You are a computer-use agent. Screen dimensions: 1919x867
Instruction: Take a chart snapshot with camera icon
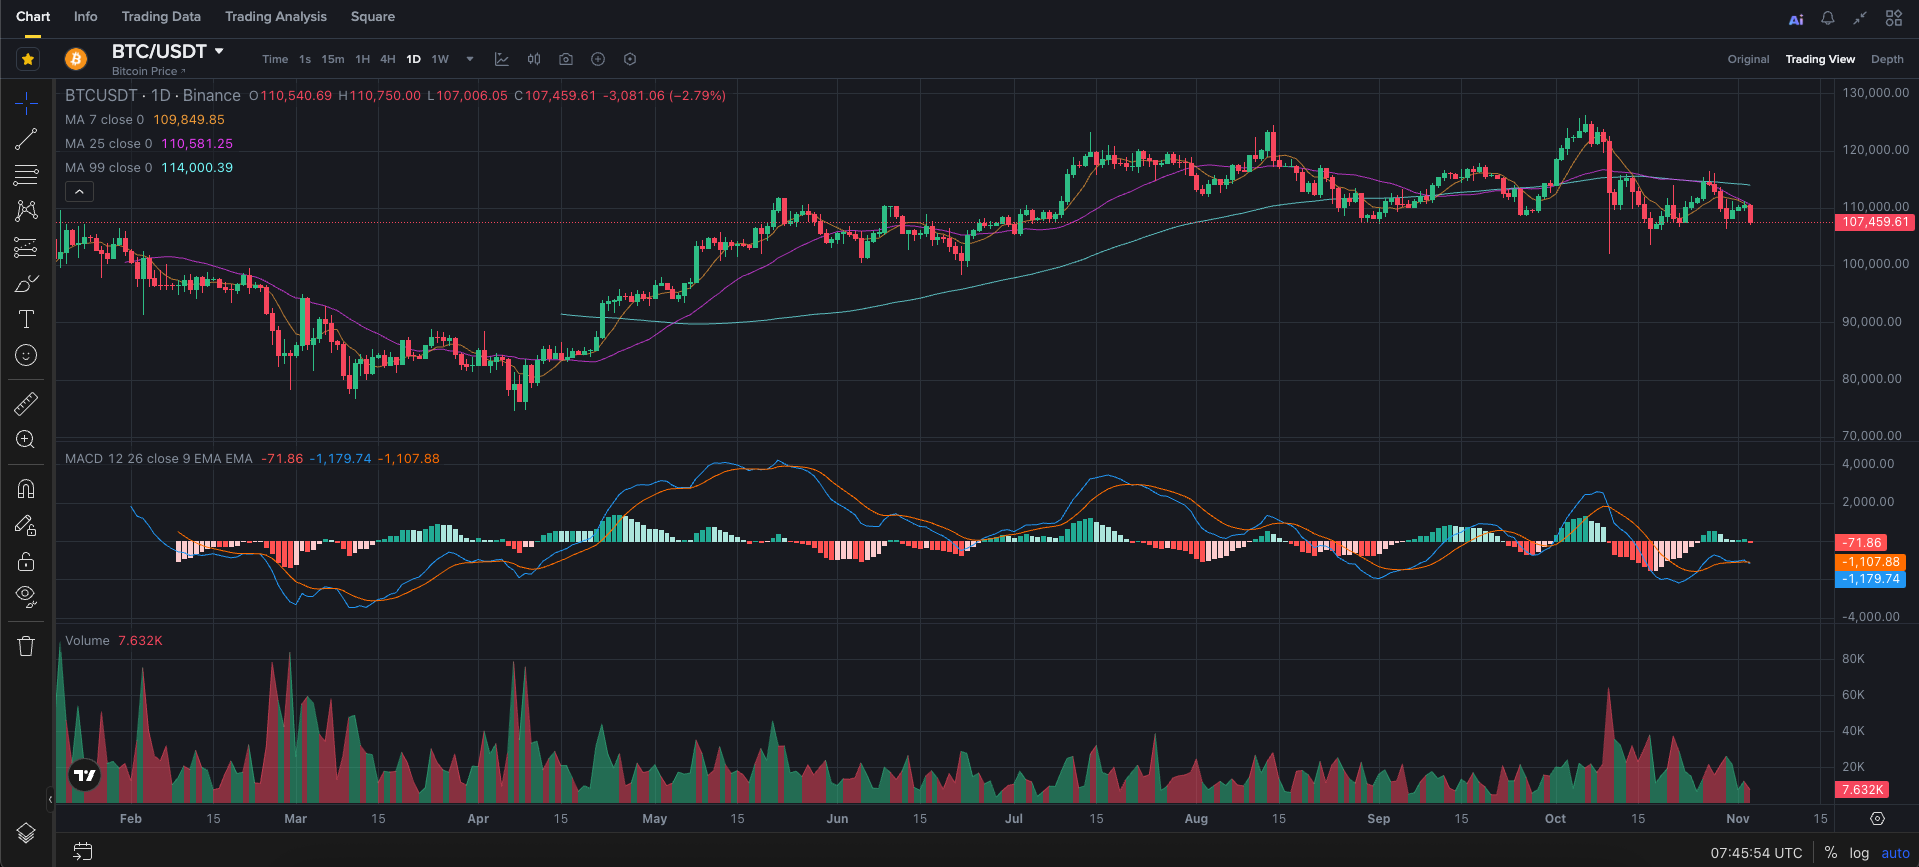pos(566,59)
